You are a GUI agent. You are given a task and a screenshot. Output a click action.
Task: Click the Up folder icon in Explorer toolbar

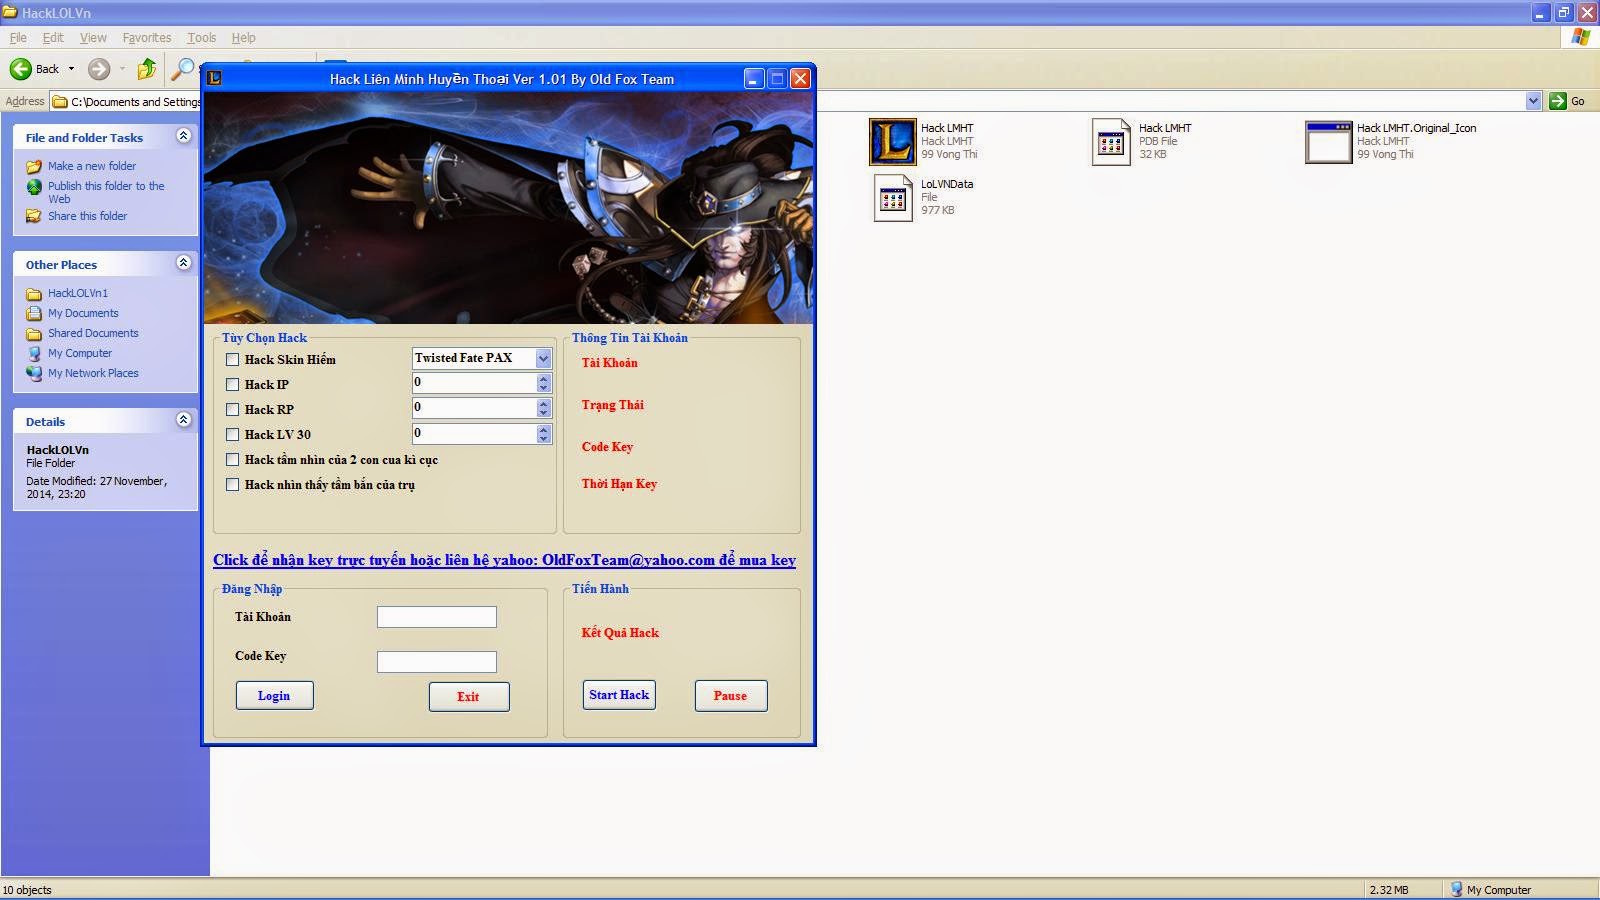147,69
